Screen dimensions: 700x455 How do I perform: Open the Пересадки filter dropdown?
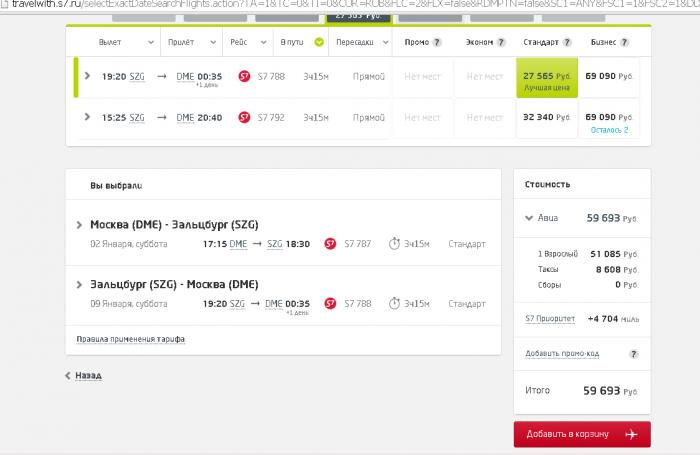(x=362, y=42)
